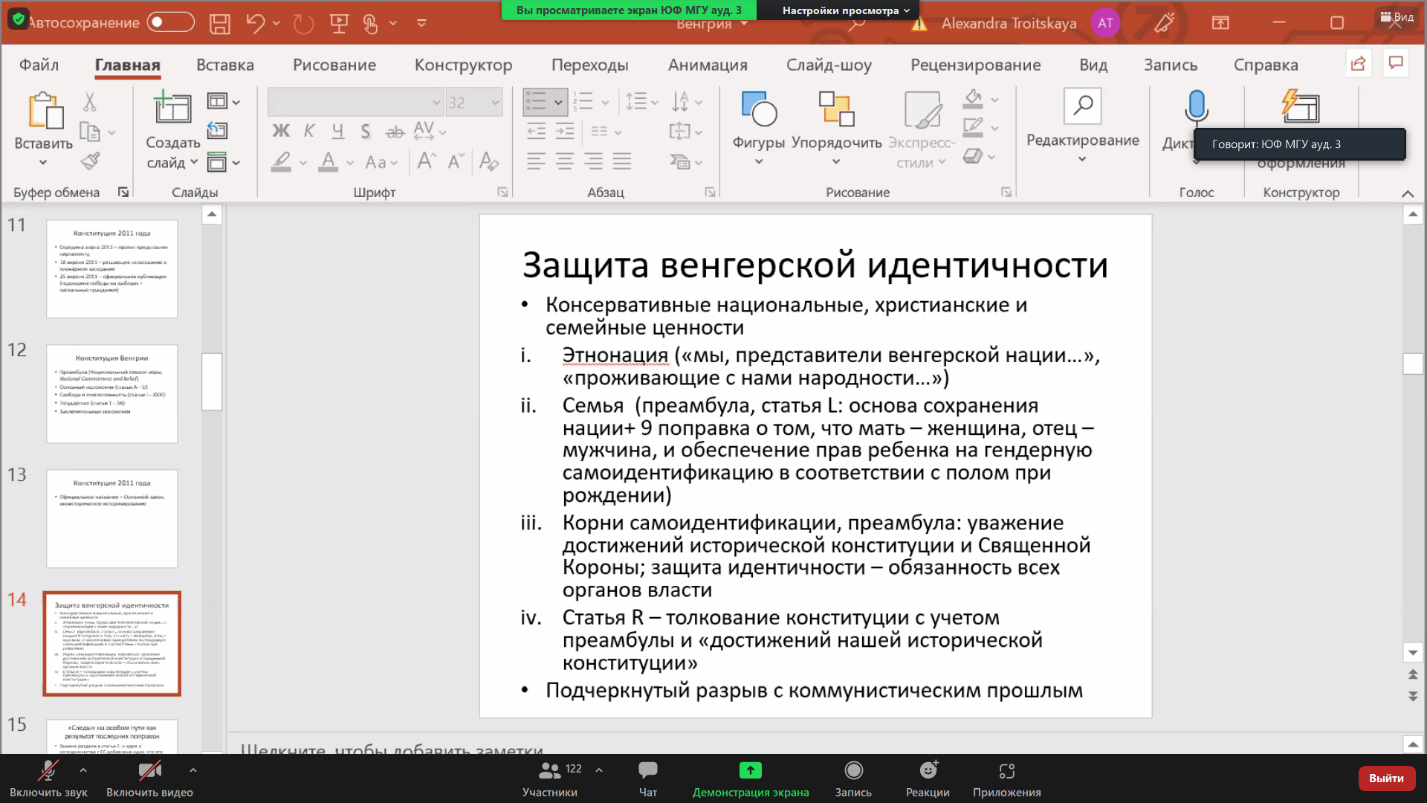Switch to Вставка tab
The width and height of the screenshot is (1427, 803).
click(x=225, y=65)
